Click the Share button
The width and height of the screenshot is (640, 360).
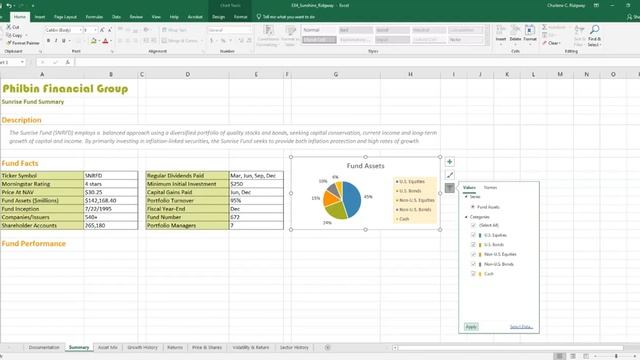pyautogui.click(x=633, y=17)
